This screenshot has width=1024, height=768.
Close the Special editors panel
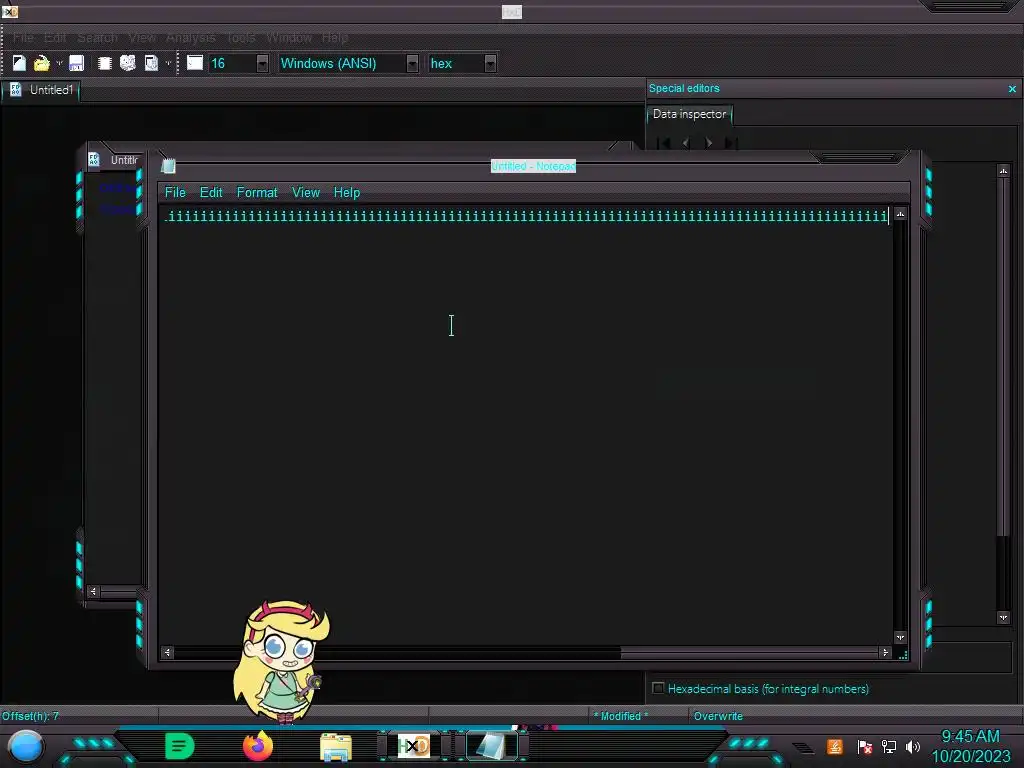click(x=1012, y=89)
